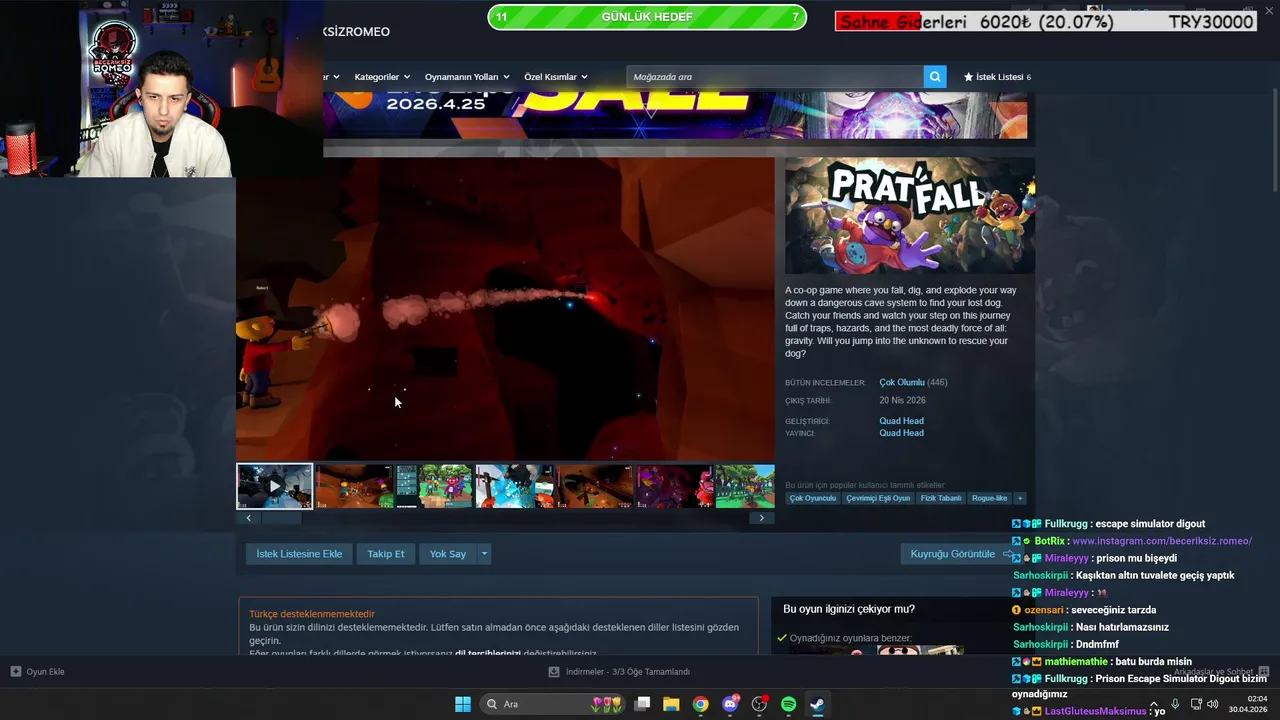This screenshot has width=1280, height=720.
Task: Click the network tray icon
Action: (1196, 704)
